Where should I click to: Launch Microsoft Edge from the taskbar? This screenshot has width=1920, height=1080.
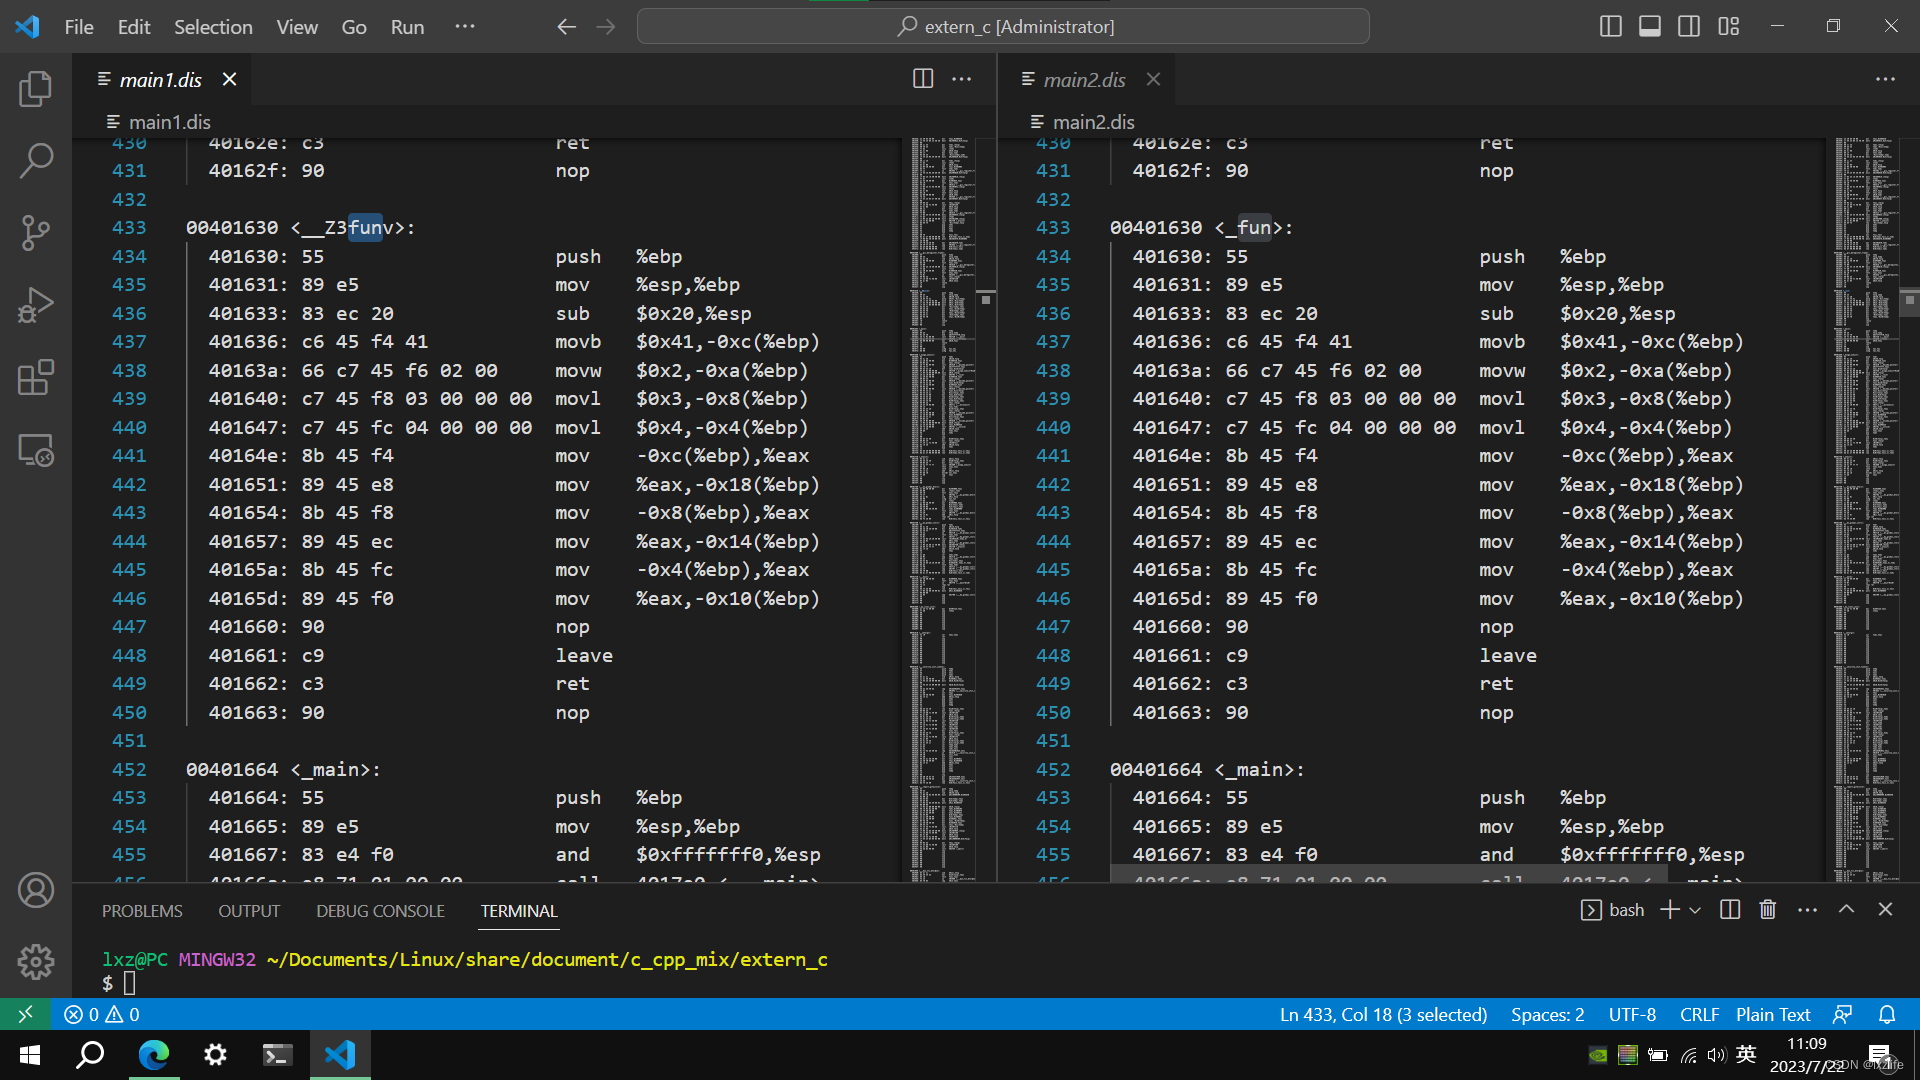152,1055
